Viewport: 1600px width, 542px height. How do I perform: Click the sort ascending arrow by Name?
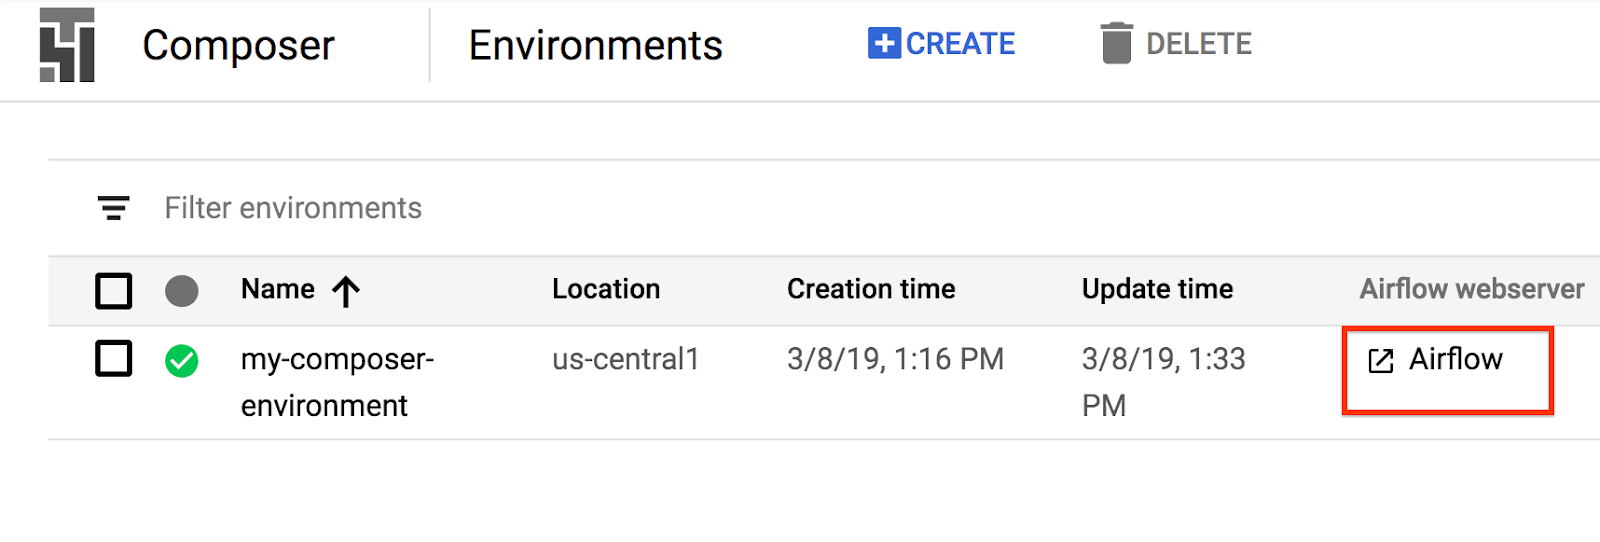coord(346,291)
